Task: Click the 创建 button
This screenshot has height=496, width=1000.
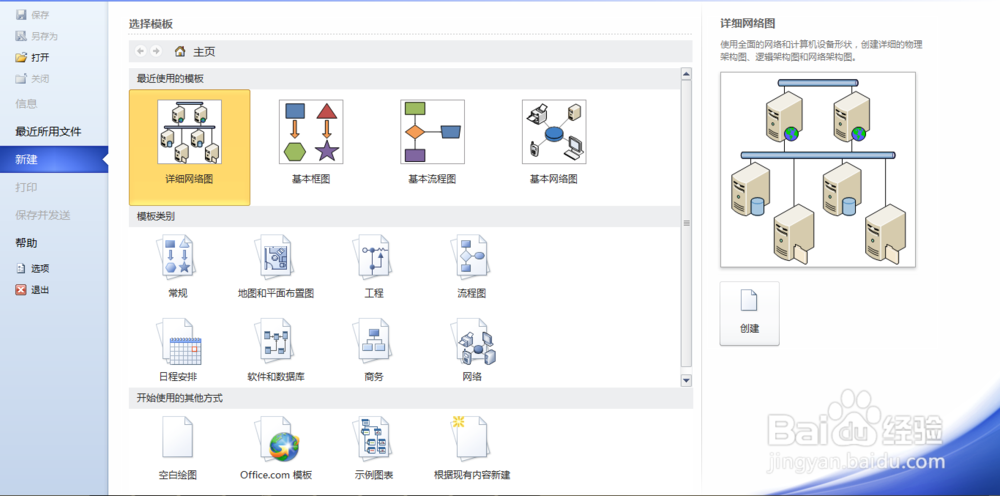Action: (x=749, y=313)
